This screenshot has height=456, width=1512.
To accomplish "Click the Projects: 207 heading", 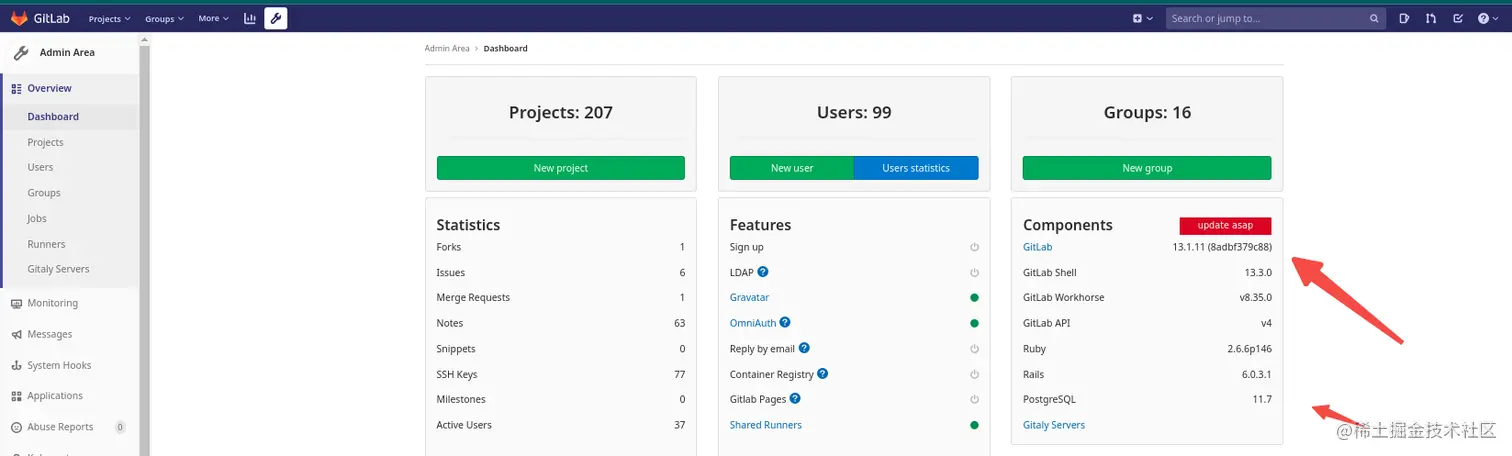I will 561,113.
